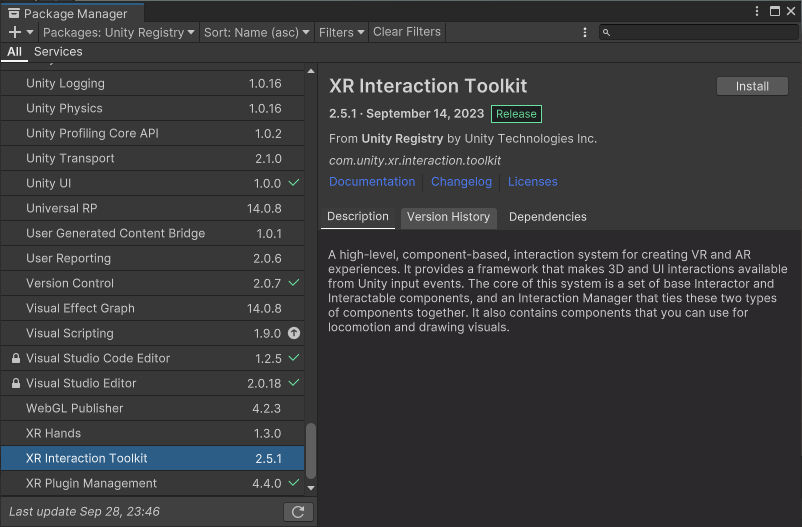This screenshot has height=527, width=802.
Task: Click lock icon next to Visual Studio Code Editor
Action: [x=15, y=358]
